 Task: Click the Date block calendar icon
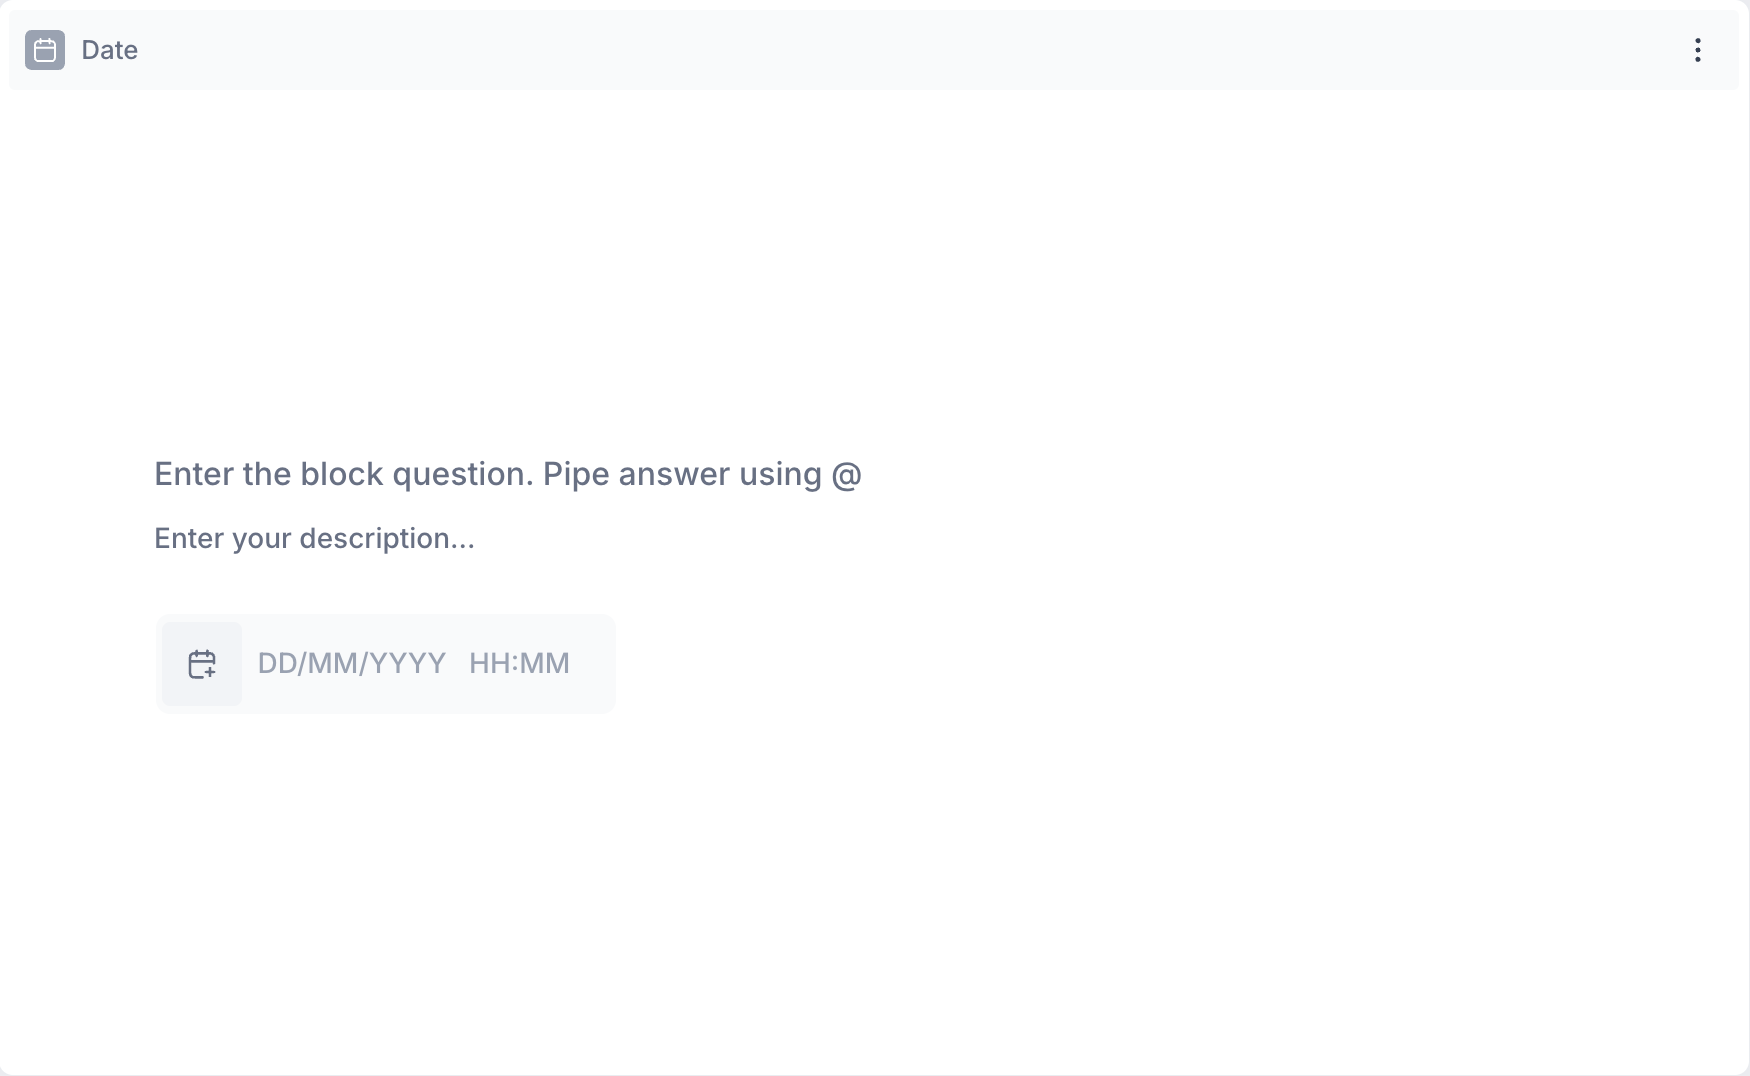45,50
